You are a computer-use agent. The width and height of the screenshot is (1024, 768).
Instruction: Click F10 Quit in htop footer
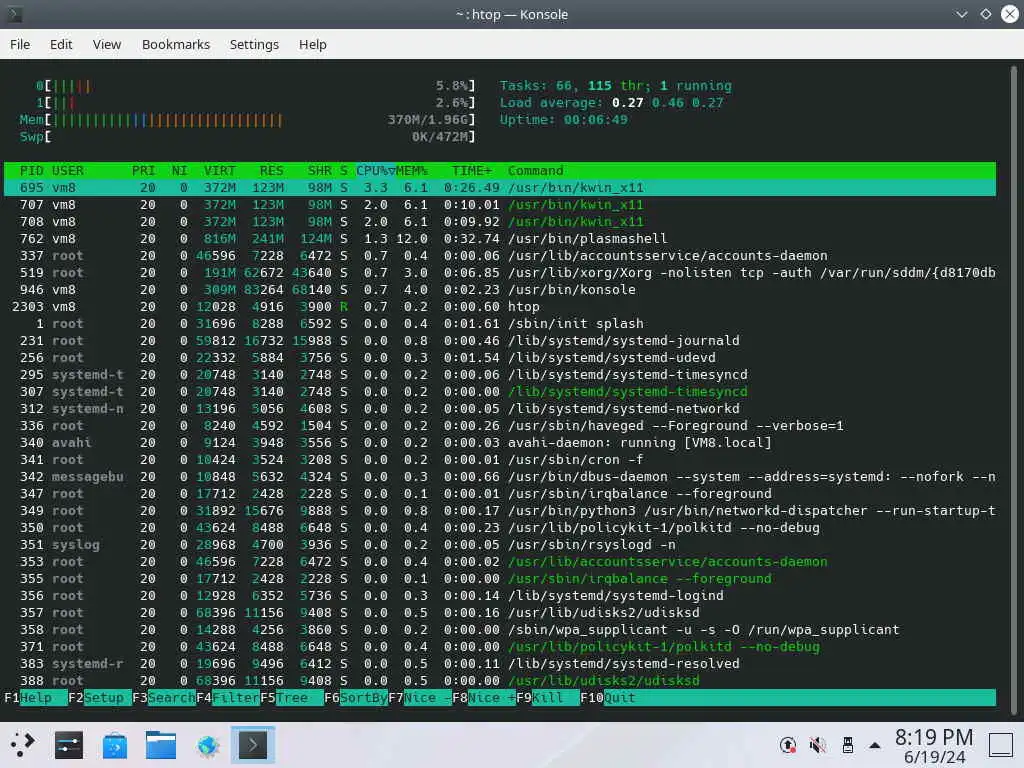pos(607,697)
